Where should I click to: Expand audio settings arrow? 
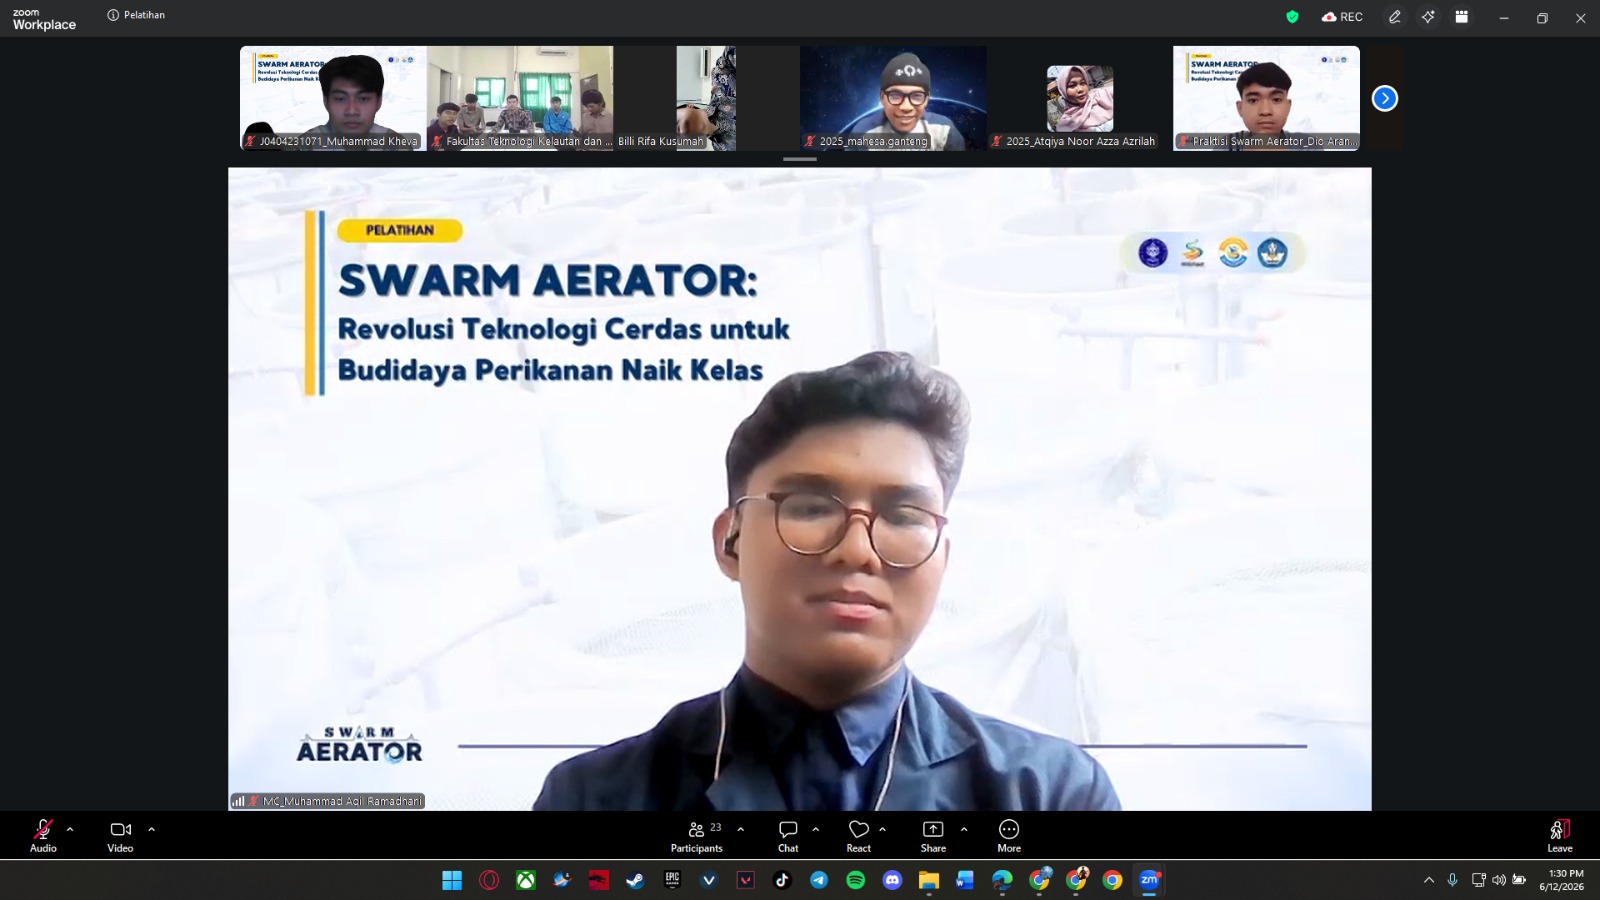(70, 829)
